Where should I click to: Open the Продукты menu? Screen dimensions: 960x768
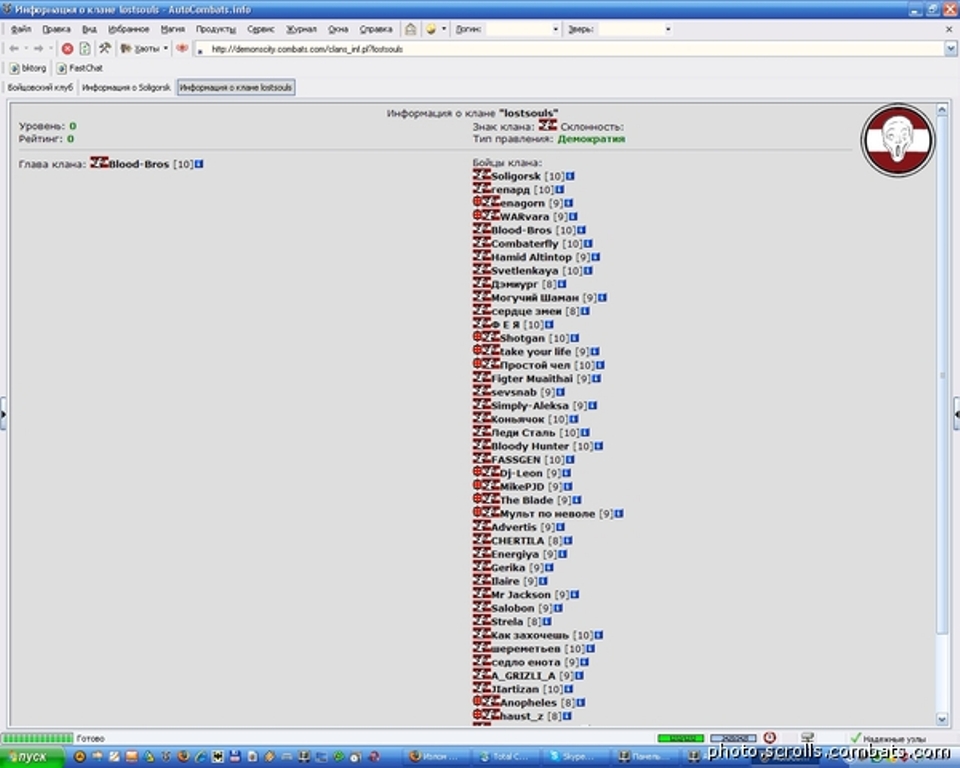(x=216, y=29)
